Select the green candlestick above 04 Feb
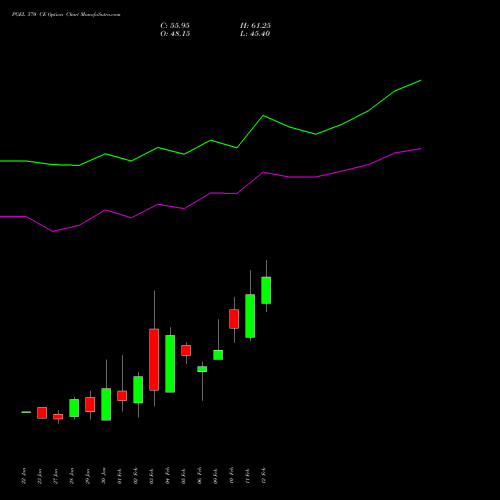The image size is (500, 500). 170,364
